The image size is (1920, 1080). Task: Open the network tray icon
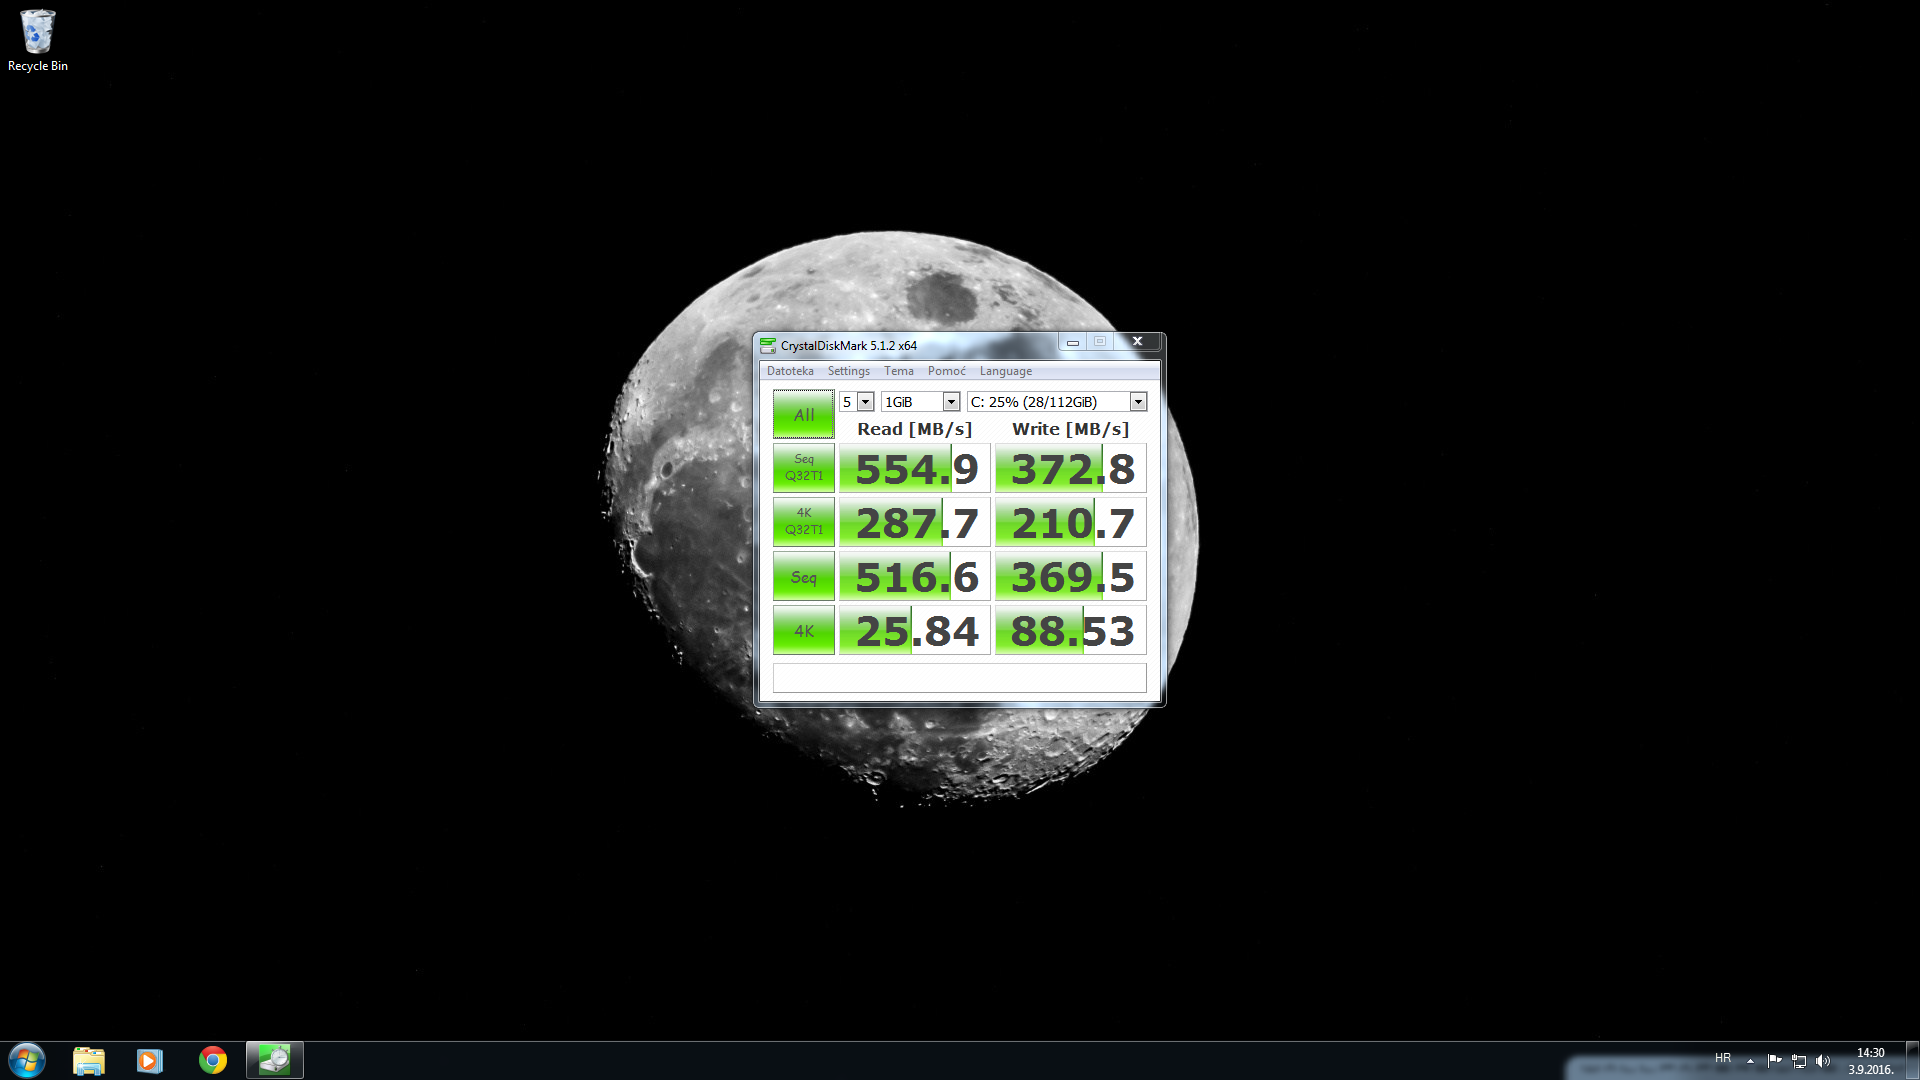coord(1799,1061)
